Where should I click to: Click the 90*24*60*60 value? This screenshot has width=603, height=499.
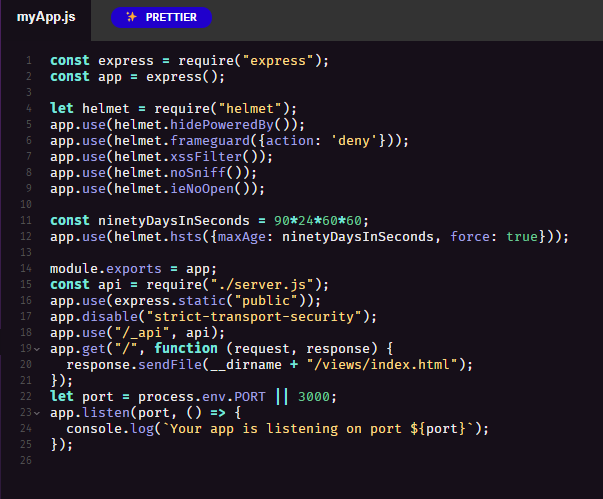(x=318, y=221)
